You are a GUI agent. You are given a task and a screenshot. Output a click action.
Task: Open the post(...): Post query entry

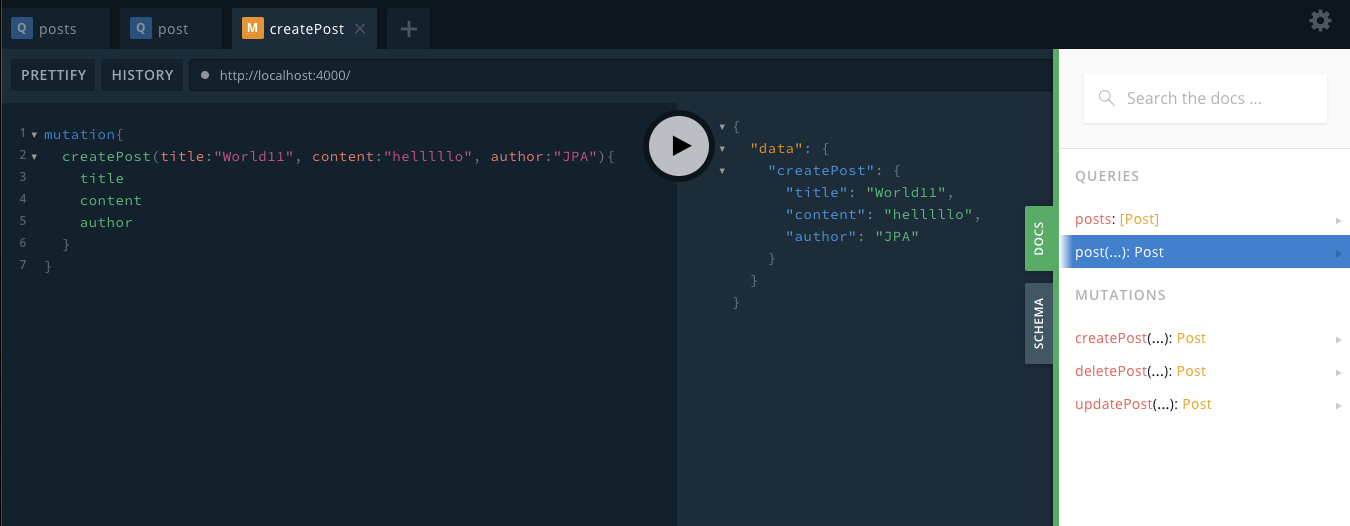pos(1204,252)
